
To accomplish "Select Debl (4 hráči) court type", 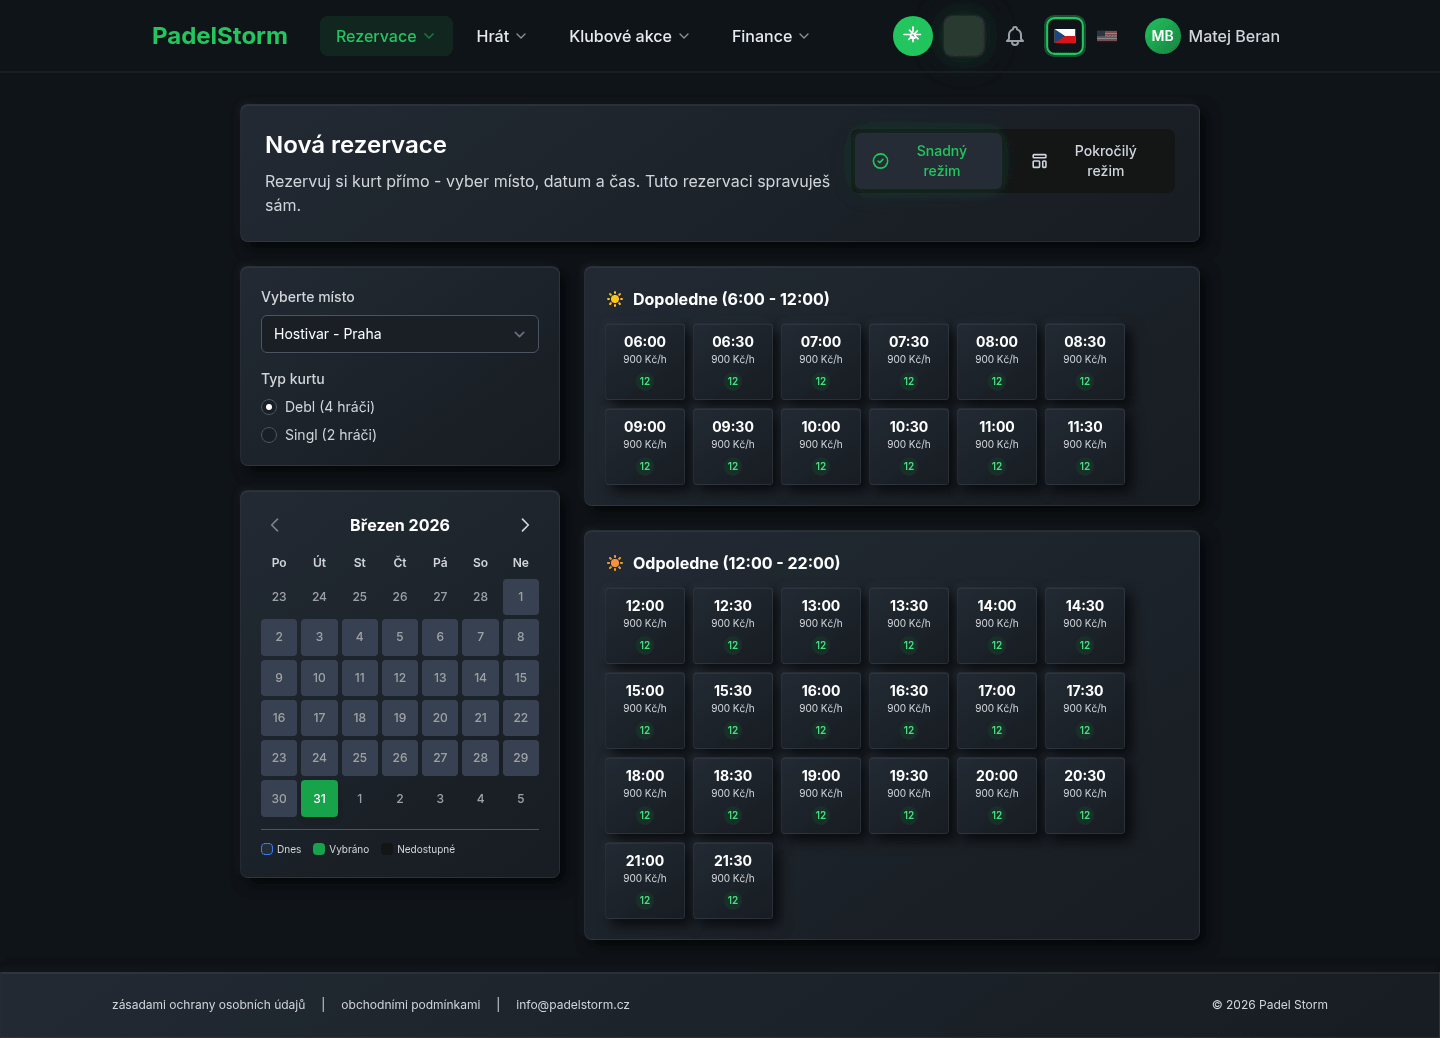I will coord(318,407).
